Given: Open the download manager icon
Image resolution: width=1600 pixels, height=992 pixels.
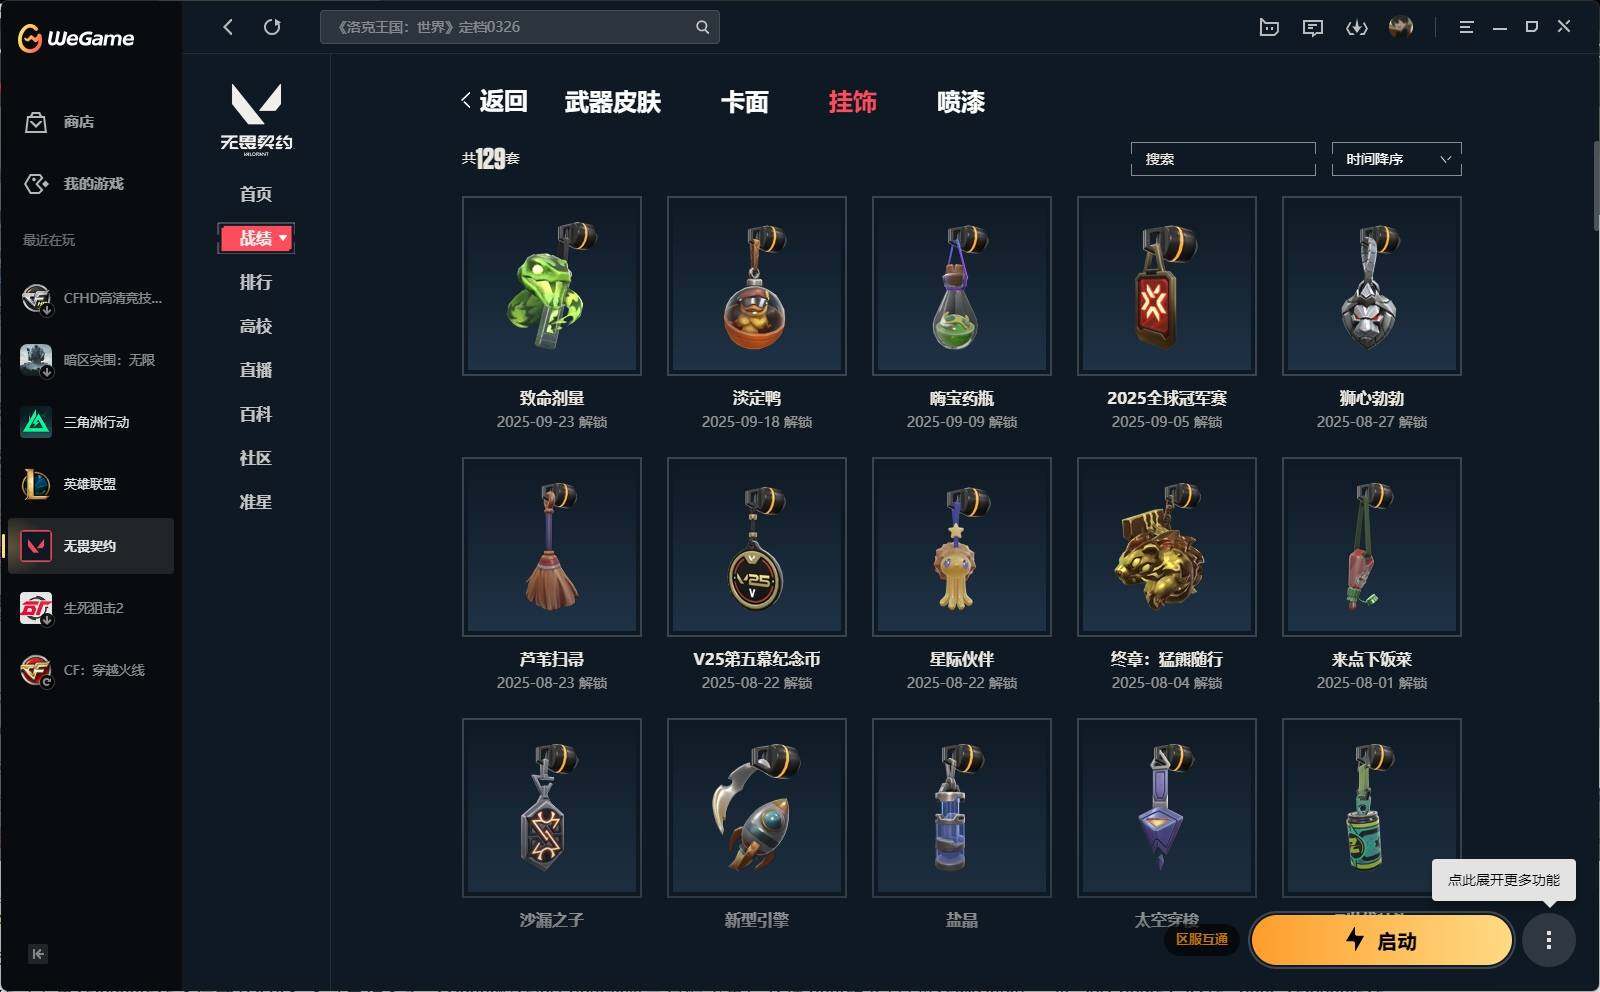Looking at the screenshot, I should 1356,27.
